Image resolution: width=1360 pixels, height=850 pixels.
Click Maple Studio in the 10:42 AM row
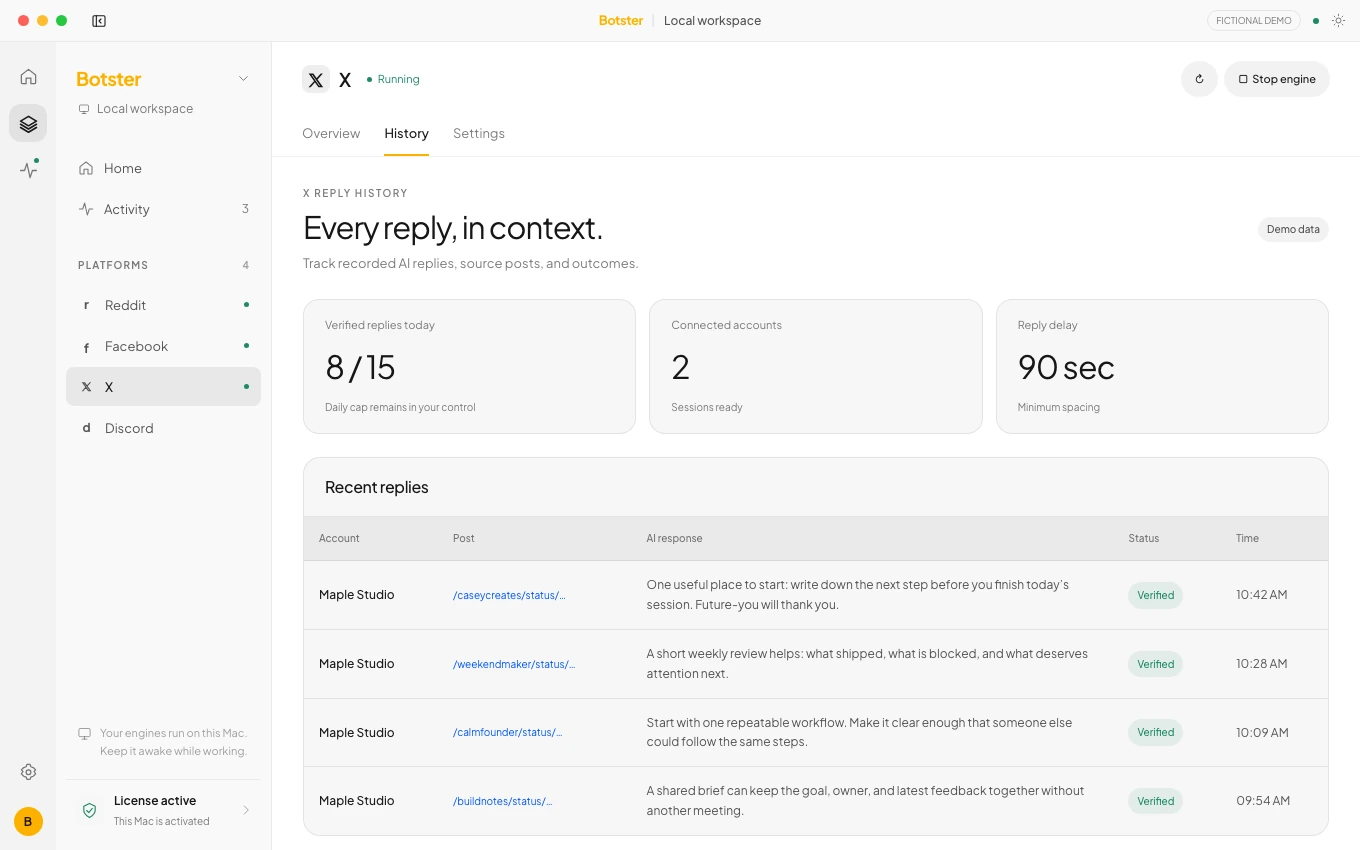click(356, 595)
